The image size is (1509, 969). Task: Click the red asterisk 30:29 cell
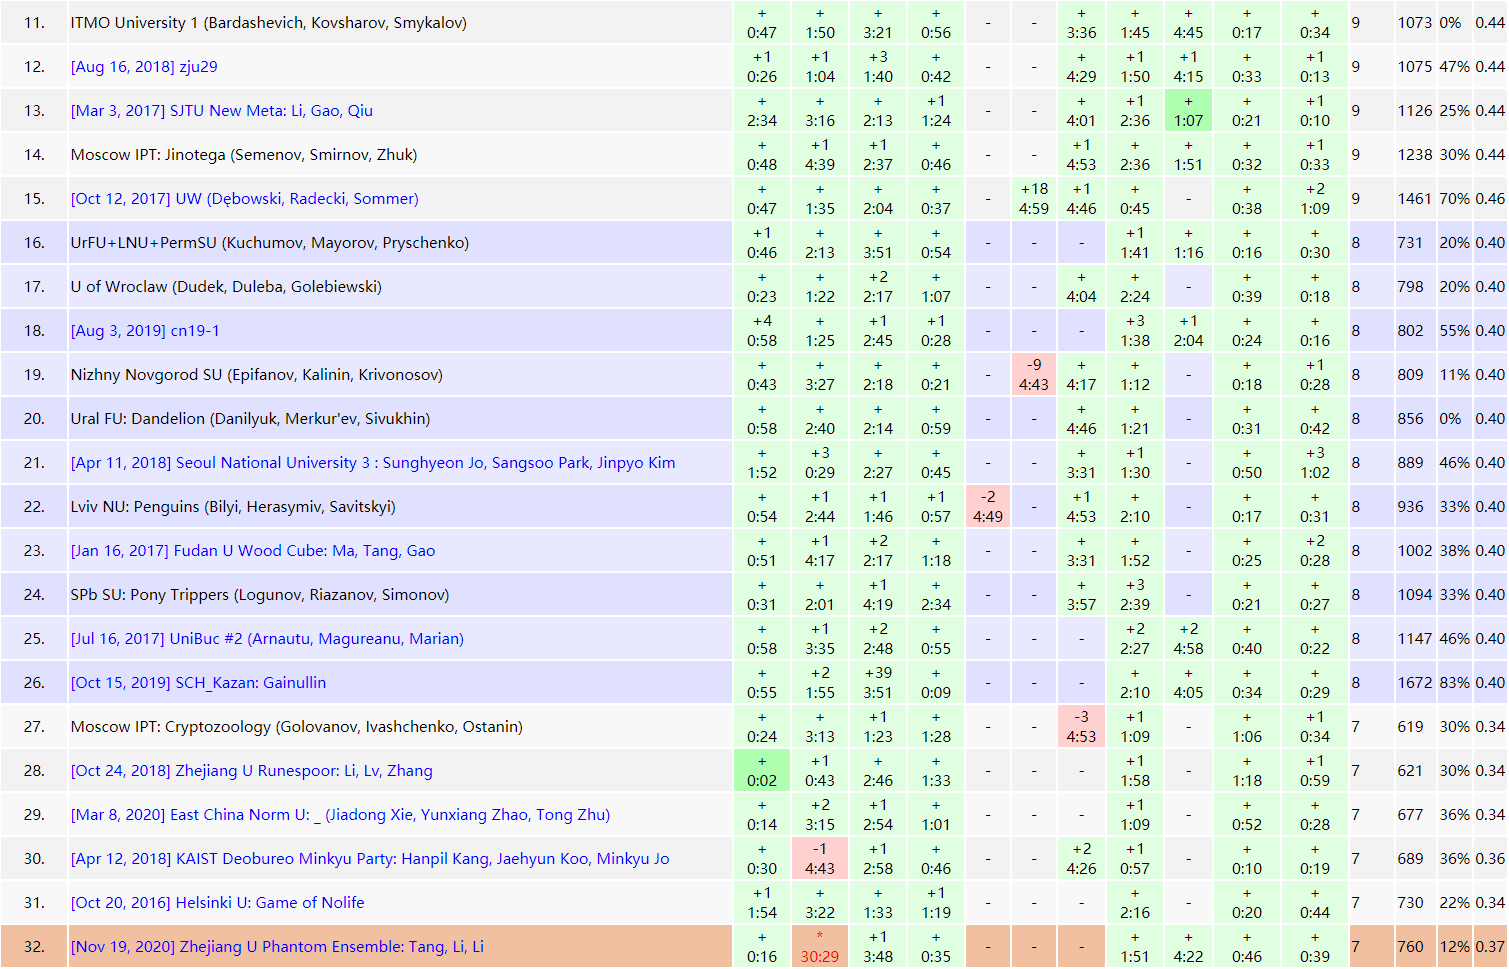(x=820, y=947)
